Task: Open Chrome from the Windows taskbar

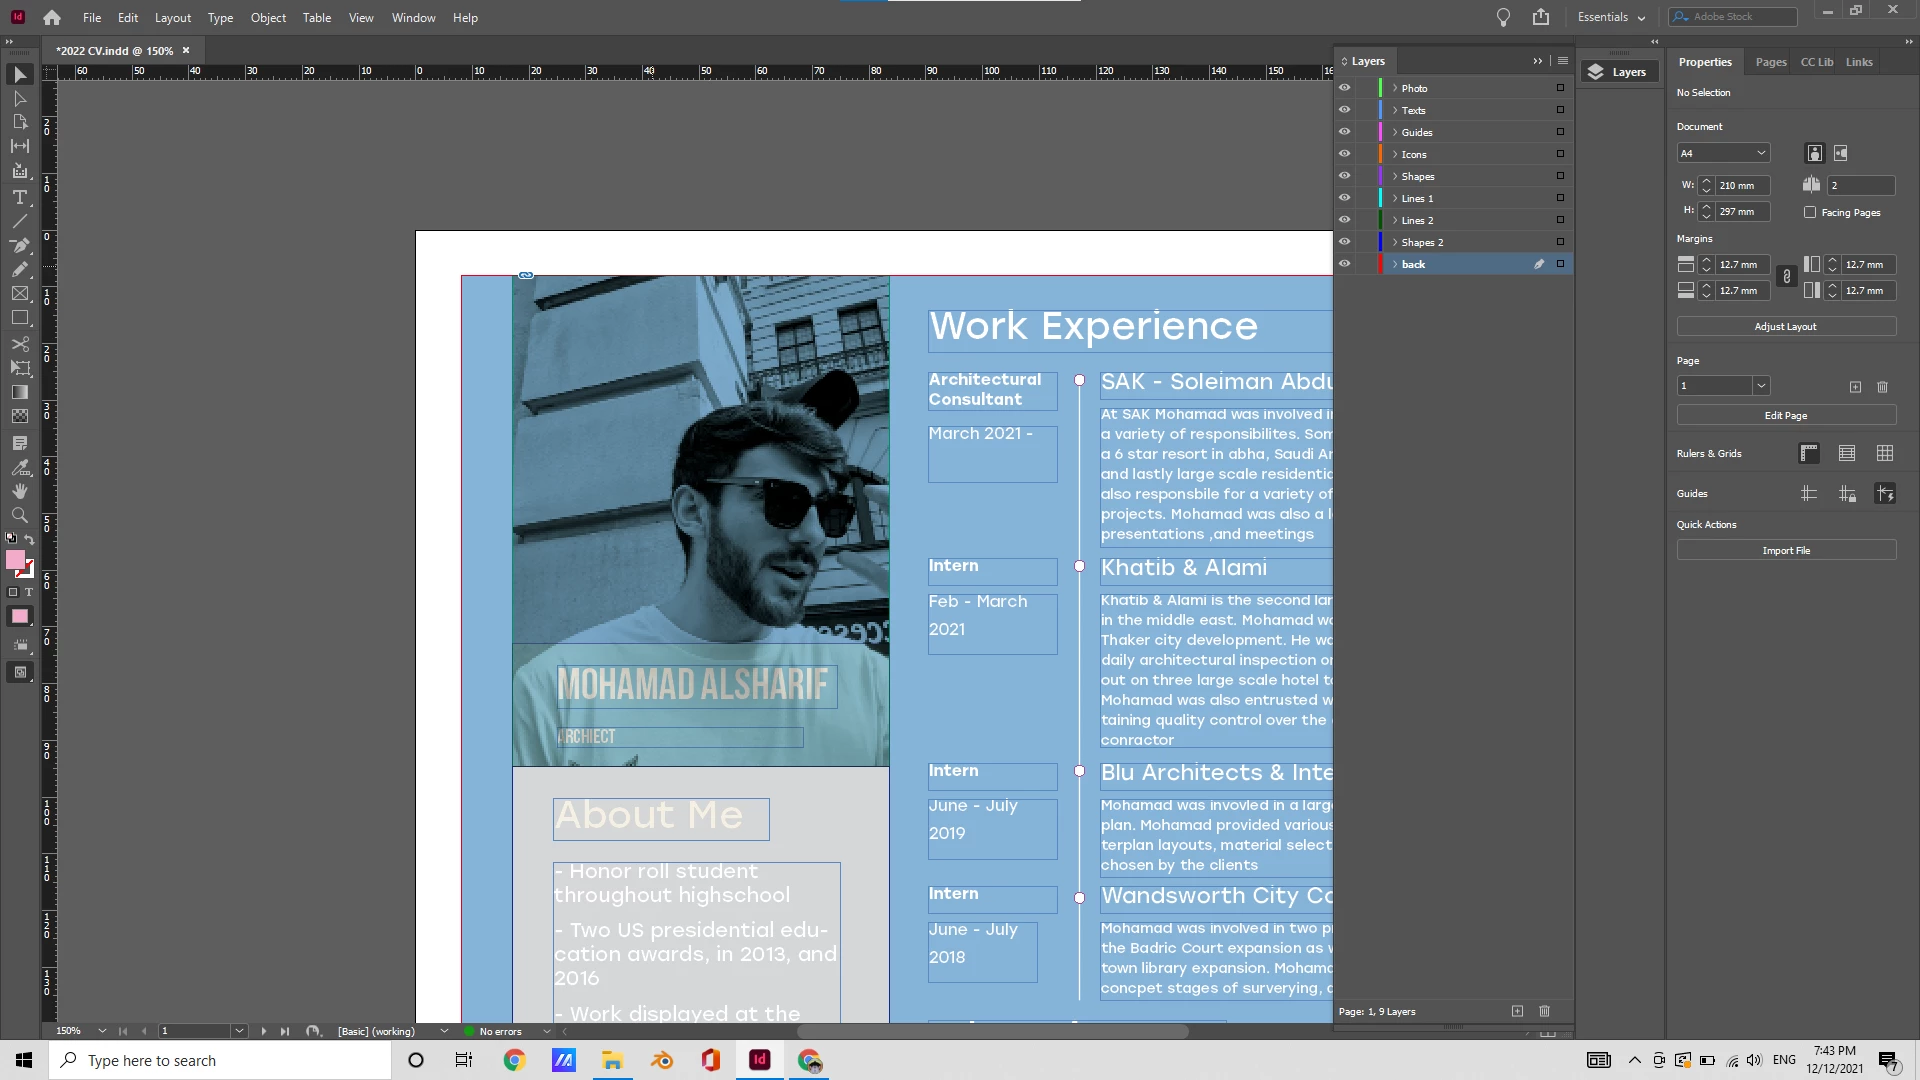Action: click(x=514, y=1060)
